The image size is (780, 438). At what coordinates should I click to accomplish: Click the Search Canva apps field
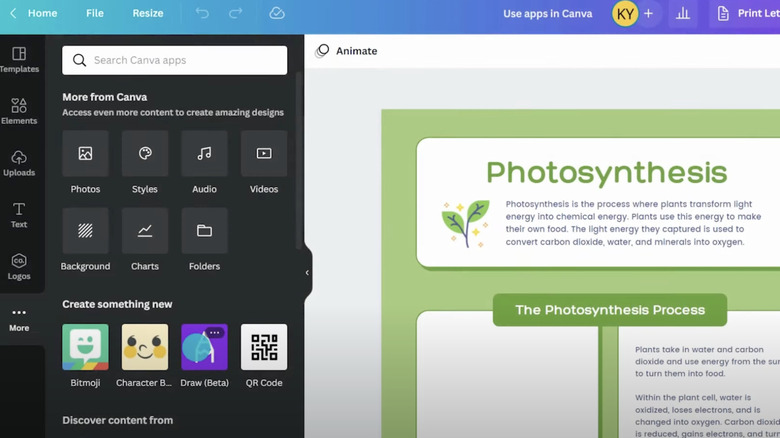coord(175,60)
